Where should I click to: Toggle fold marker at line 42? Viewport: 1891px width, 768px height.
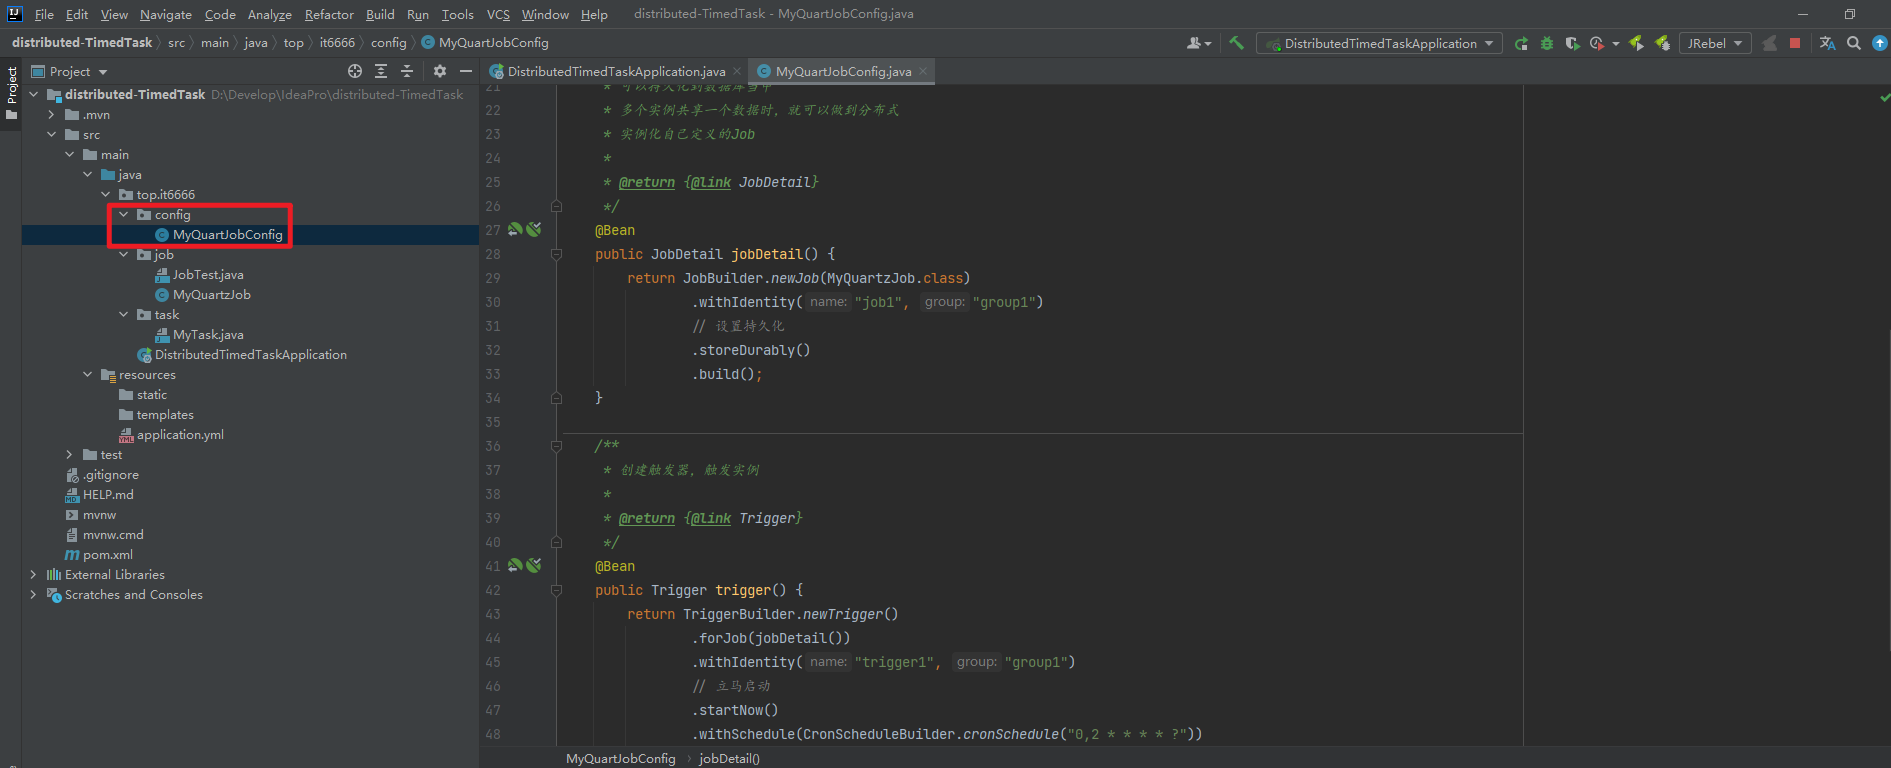point(556,590)
